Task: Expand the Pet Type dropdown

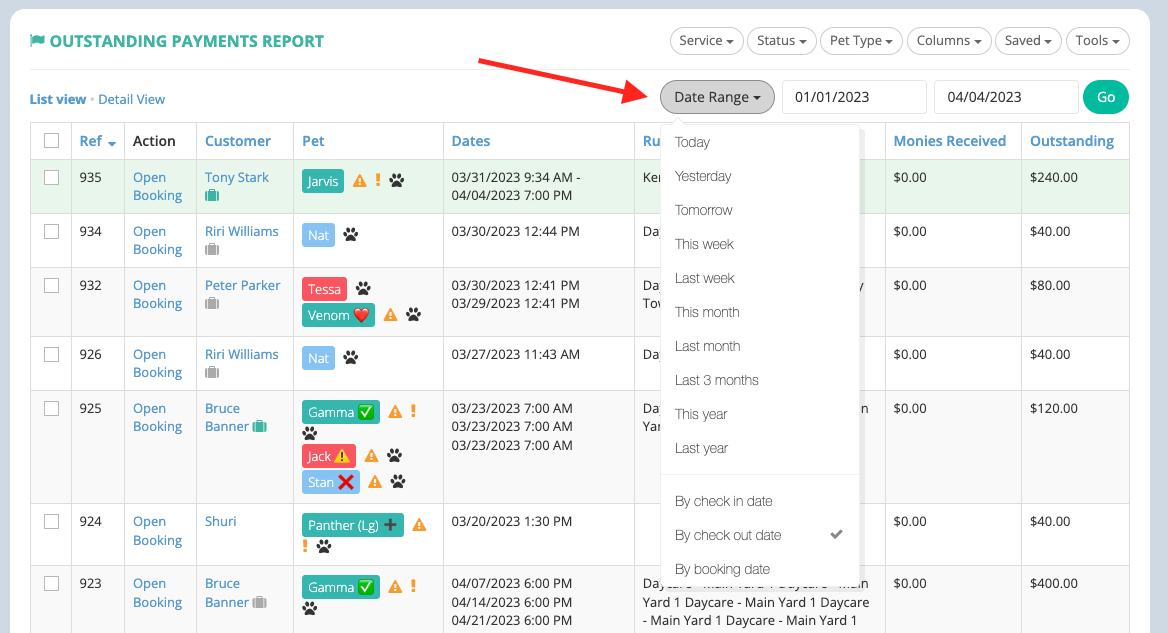Action: click(862, 41)
